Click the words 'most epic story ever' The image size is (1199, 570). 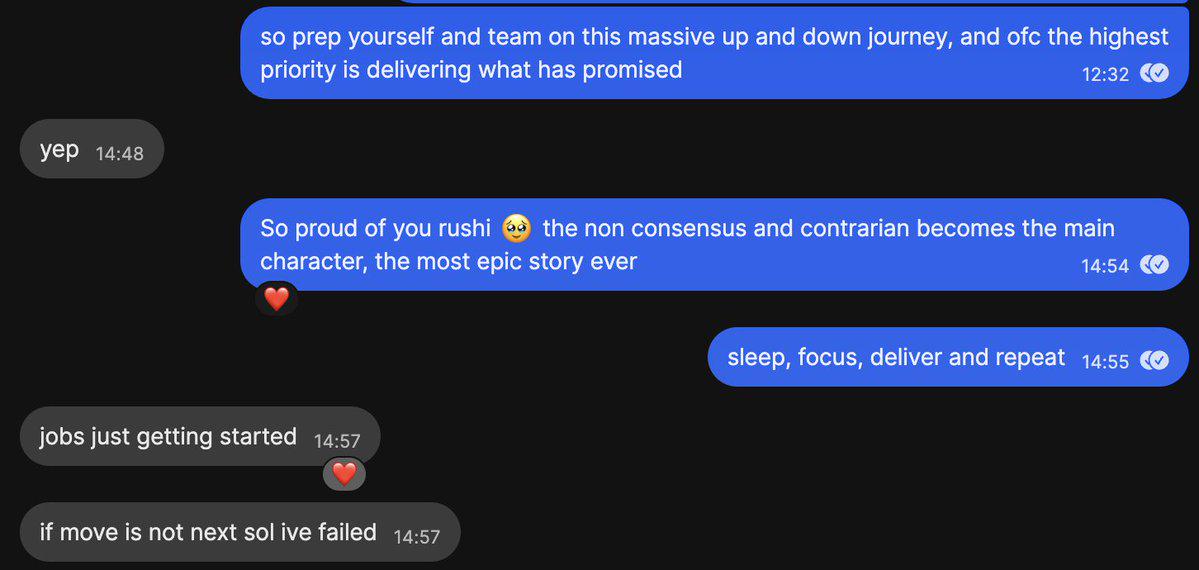[528, 262]
